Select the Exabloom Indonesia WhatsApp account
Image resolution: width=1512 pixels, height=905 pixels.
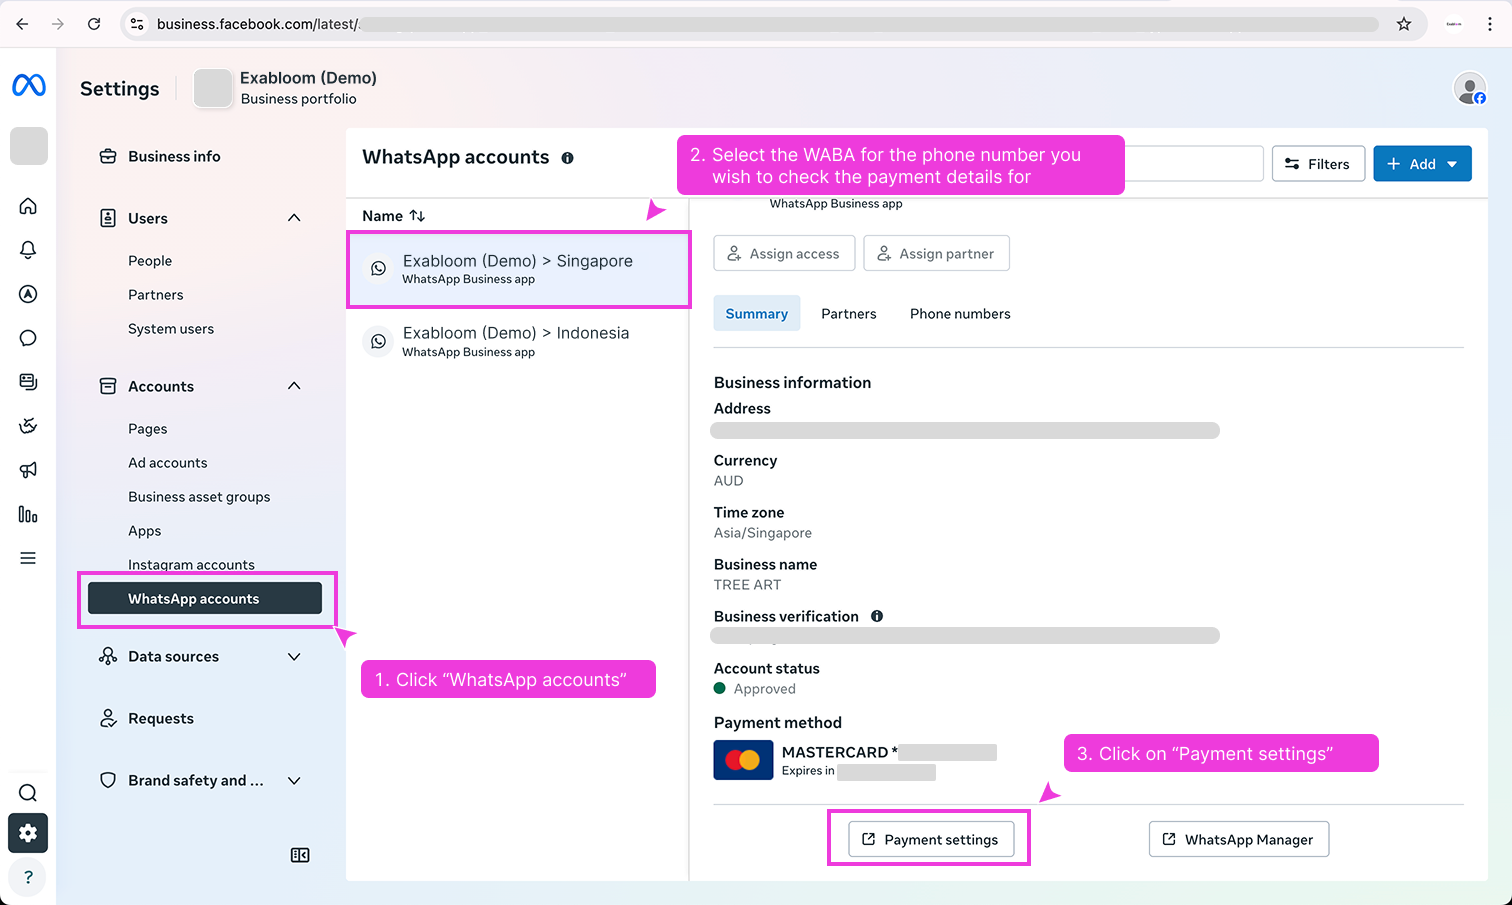[516, 340]
